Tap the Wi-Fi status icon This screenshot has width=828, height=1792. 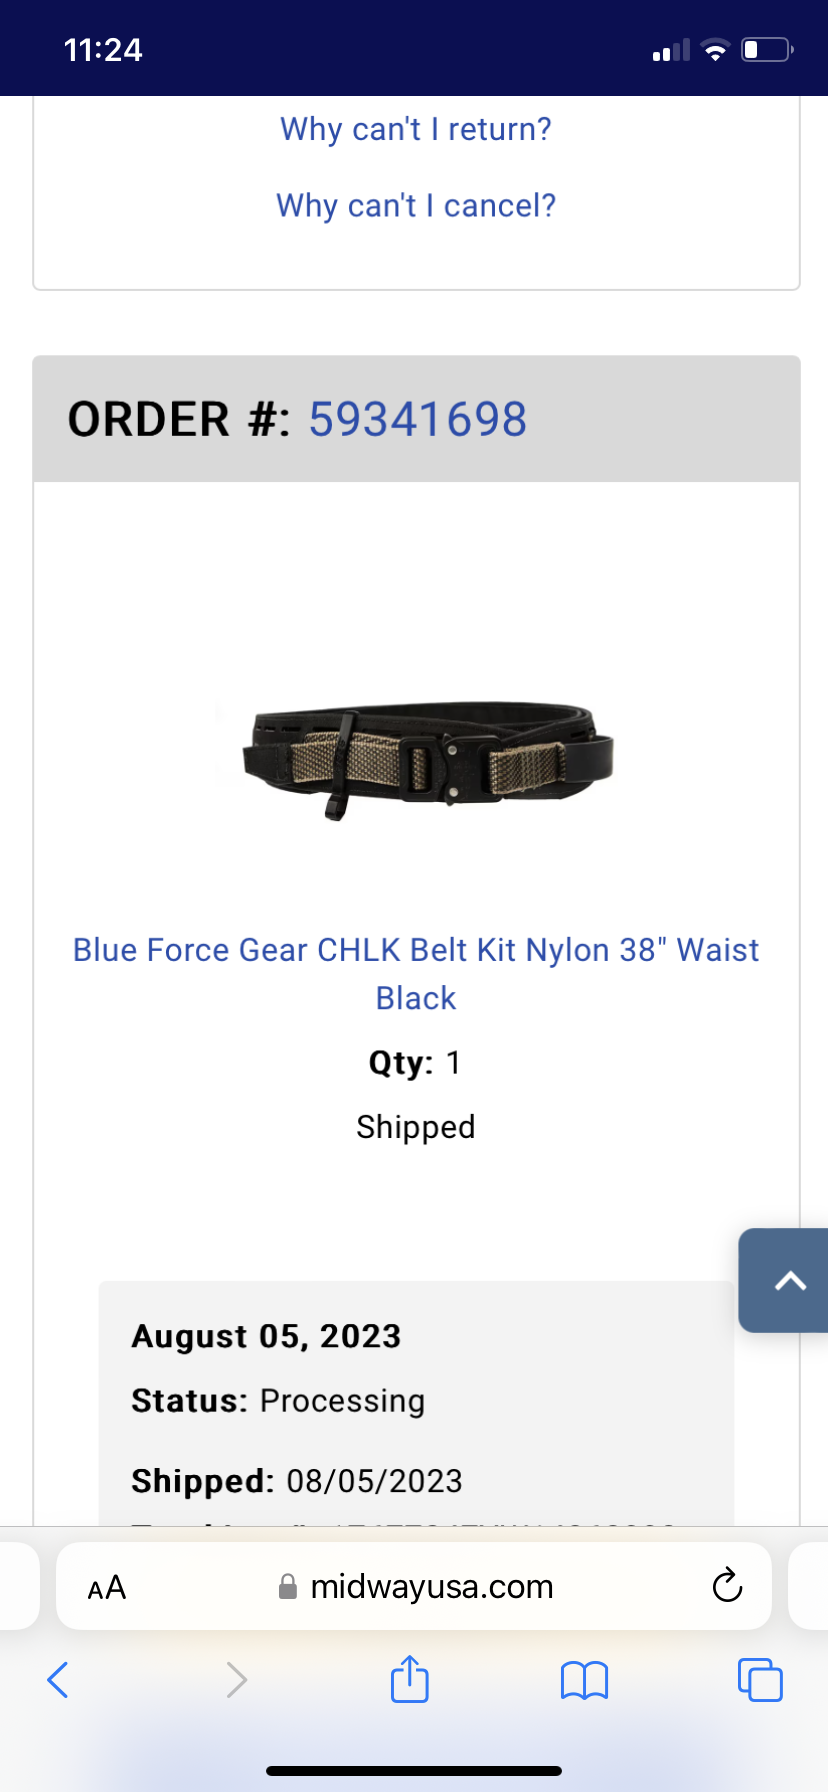(715, 50)
